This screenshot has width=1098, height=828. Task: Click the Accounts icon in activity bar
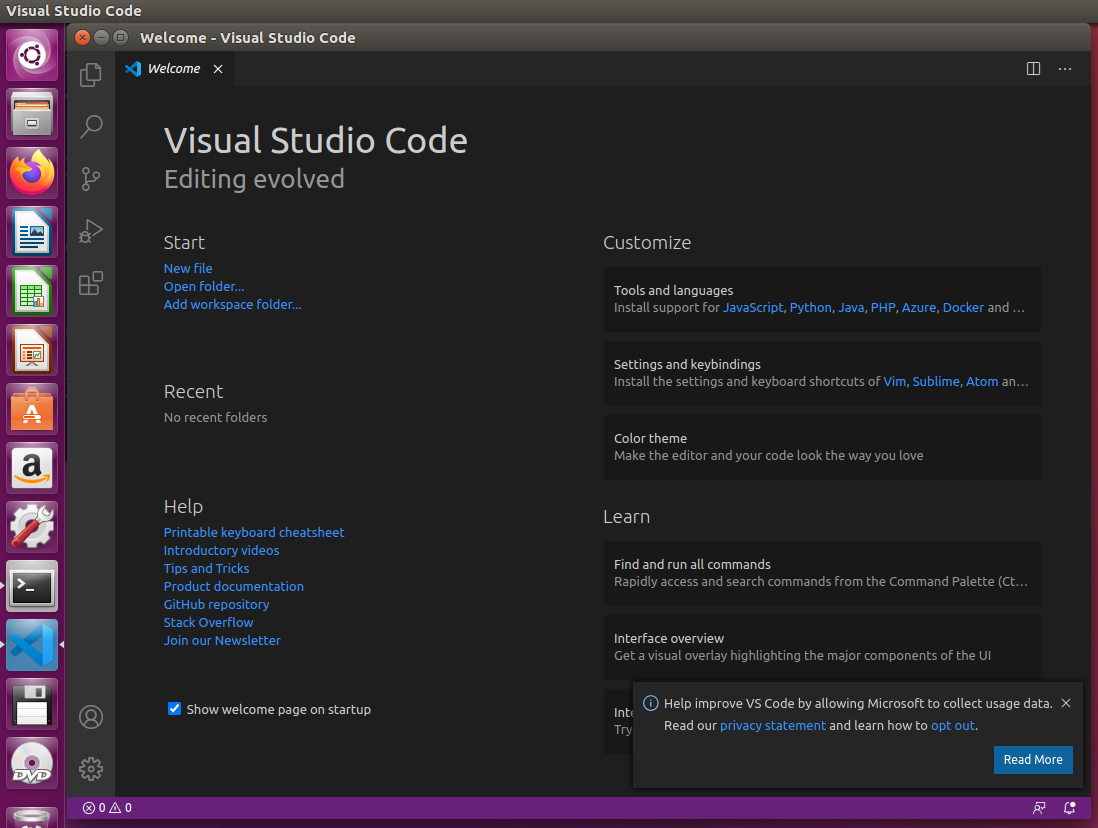[x=91, y=717]
